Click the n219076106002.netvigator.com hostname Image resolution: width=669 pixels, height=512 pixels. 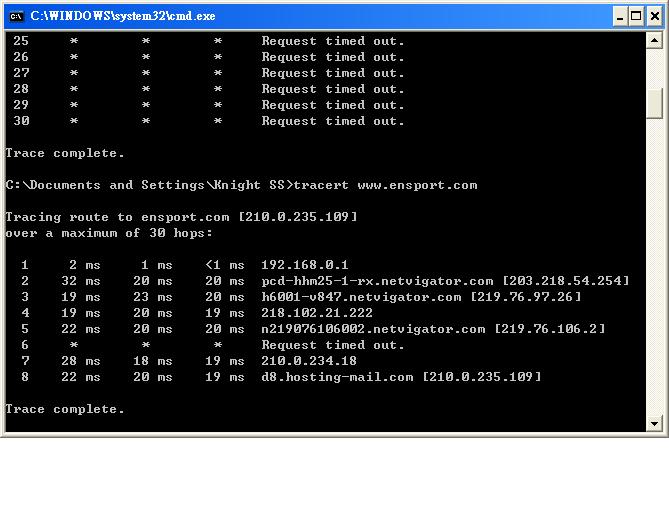pyautogui.click(x=373, y=329)
